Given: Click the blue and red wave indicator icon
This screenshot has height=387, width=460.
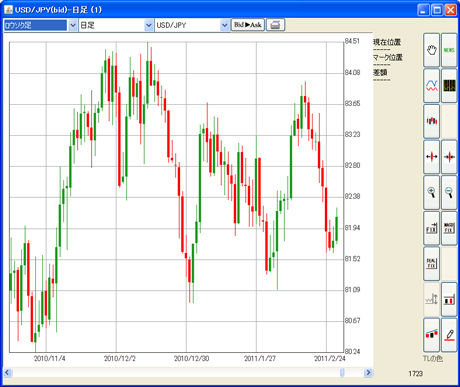Looking at the screenshot, I should 432,86.
